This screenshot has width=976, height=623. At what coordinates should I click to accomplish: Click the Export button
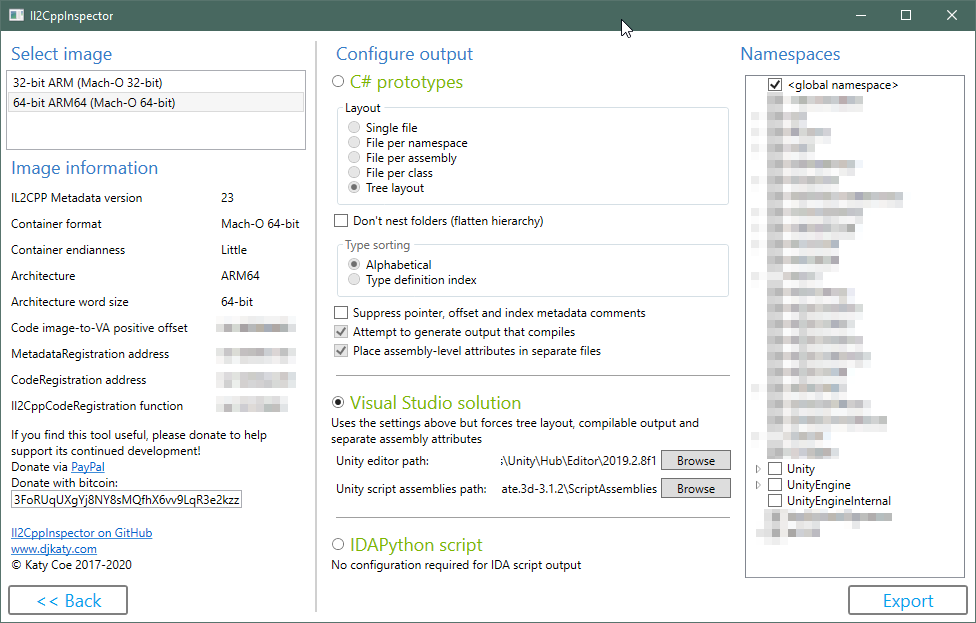coord(907,600)
